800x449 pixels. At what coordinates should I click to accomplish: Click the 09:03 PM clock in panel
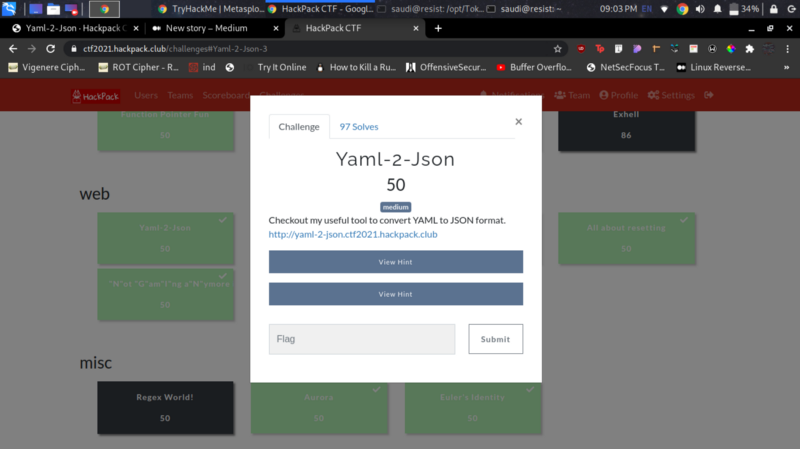pos(618,9)
